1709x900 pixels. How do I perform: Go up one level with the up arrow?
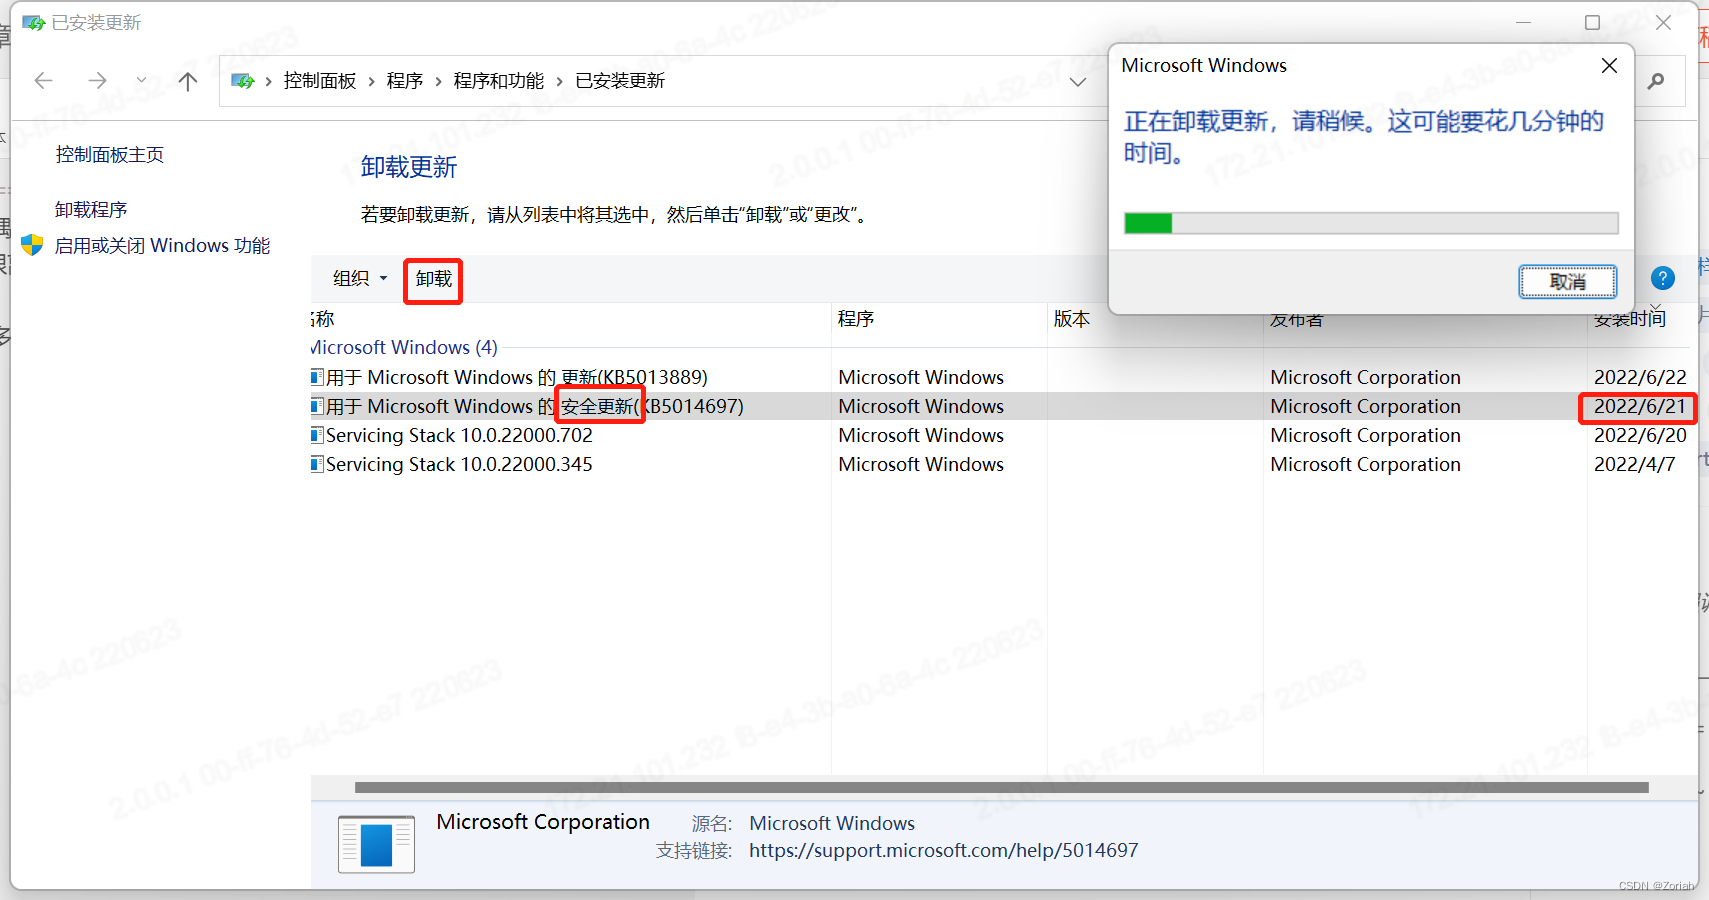(x=188, y=81)
